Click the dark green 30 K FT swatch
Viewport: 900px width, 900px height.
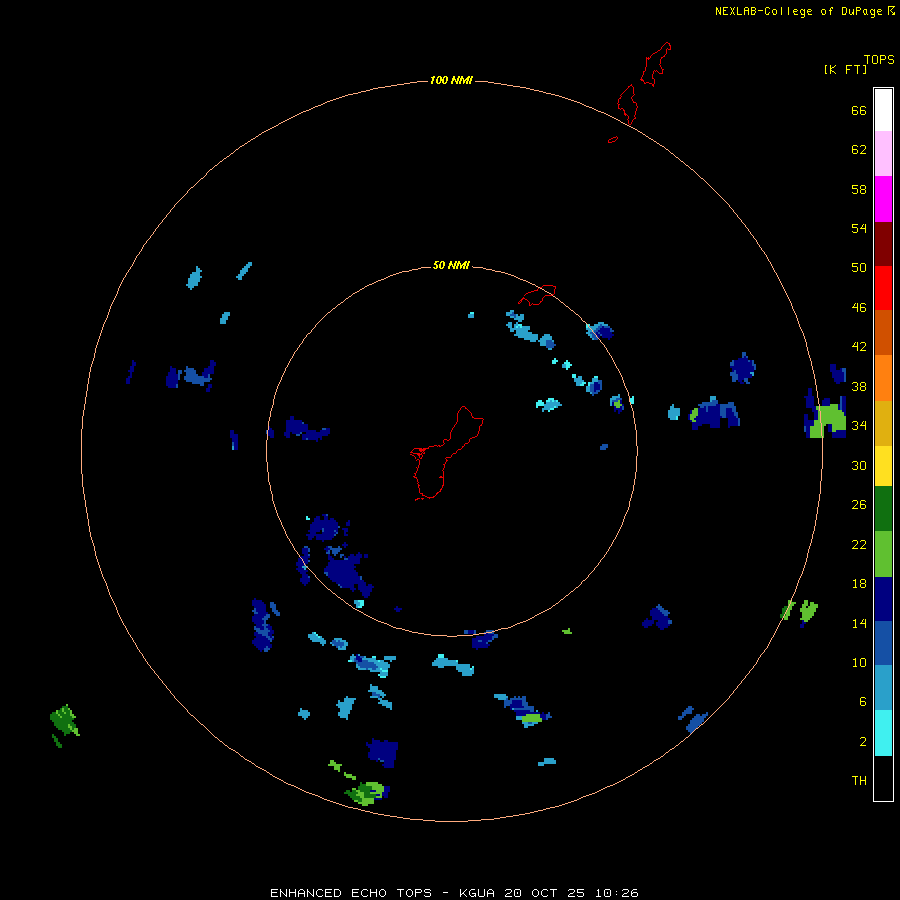[883, 509]
